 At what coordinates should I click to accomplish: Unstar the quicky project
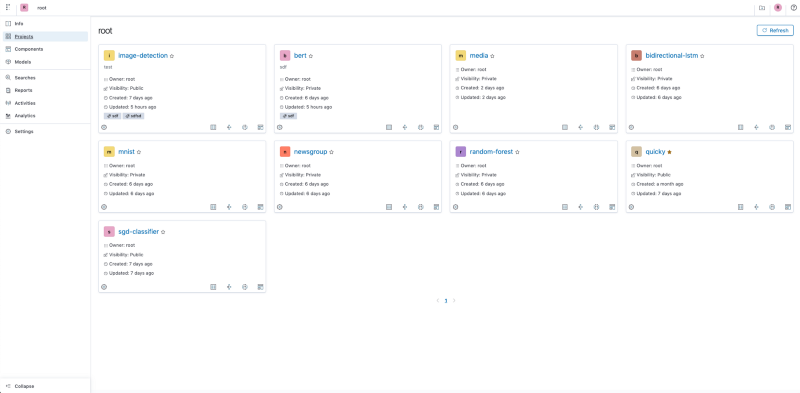[669, 152]
